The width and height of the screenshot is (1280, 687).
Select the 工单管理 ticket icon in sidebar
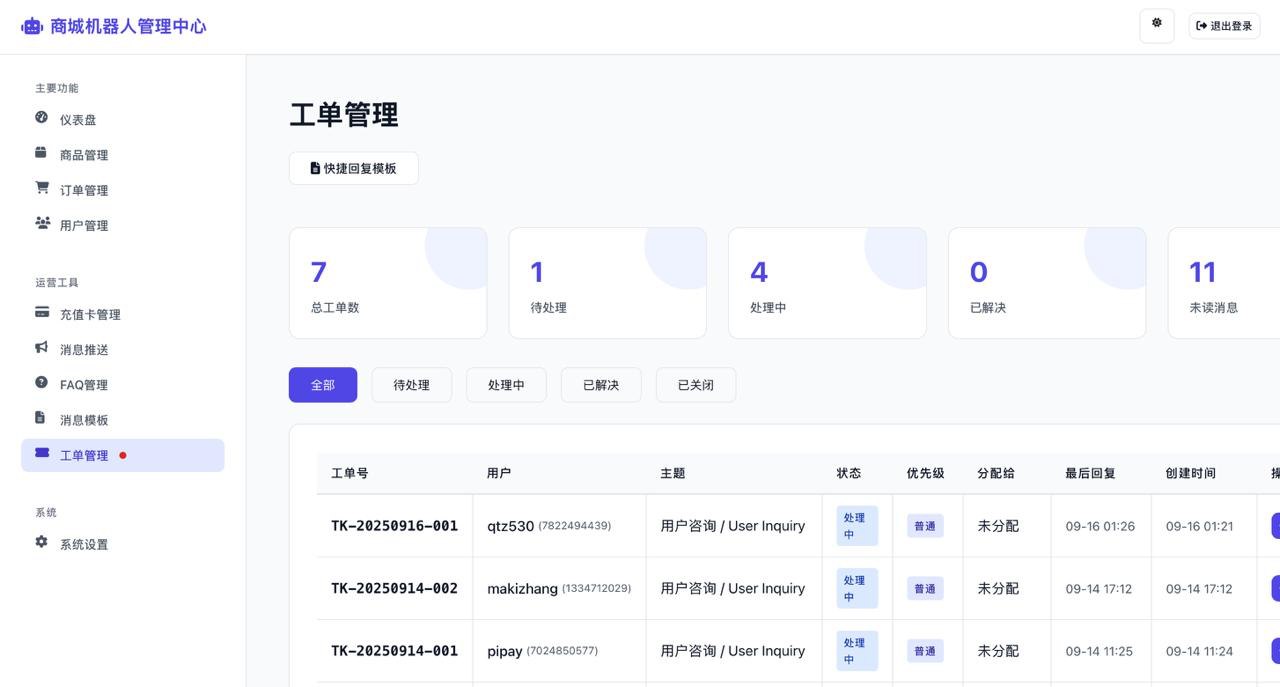click(x=41, y=454)
